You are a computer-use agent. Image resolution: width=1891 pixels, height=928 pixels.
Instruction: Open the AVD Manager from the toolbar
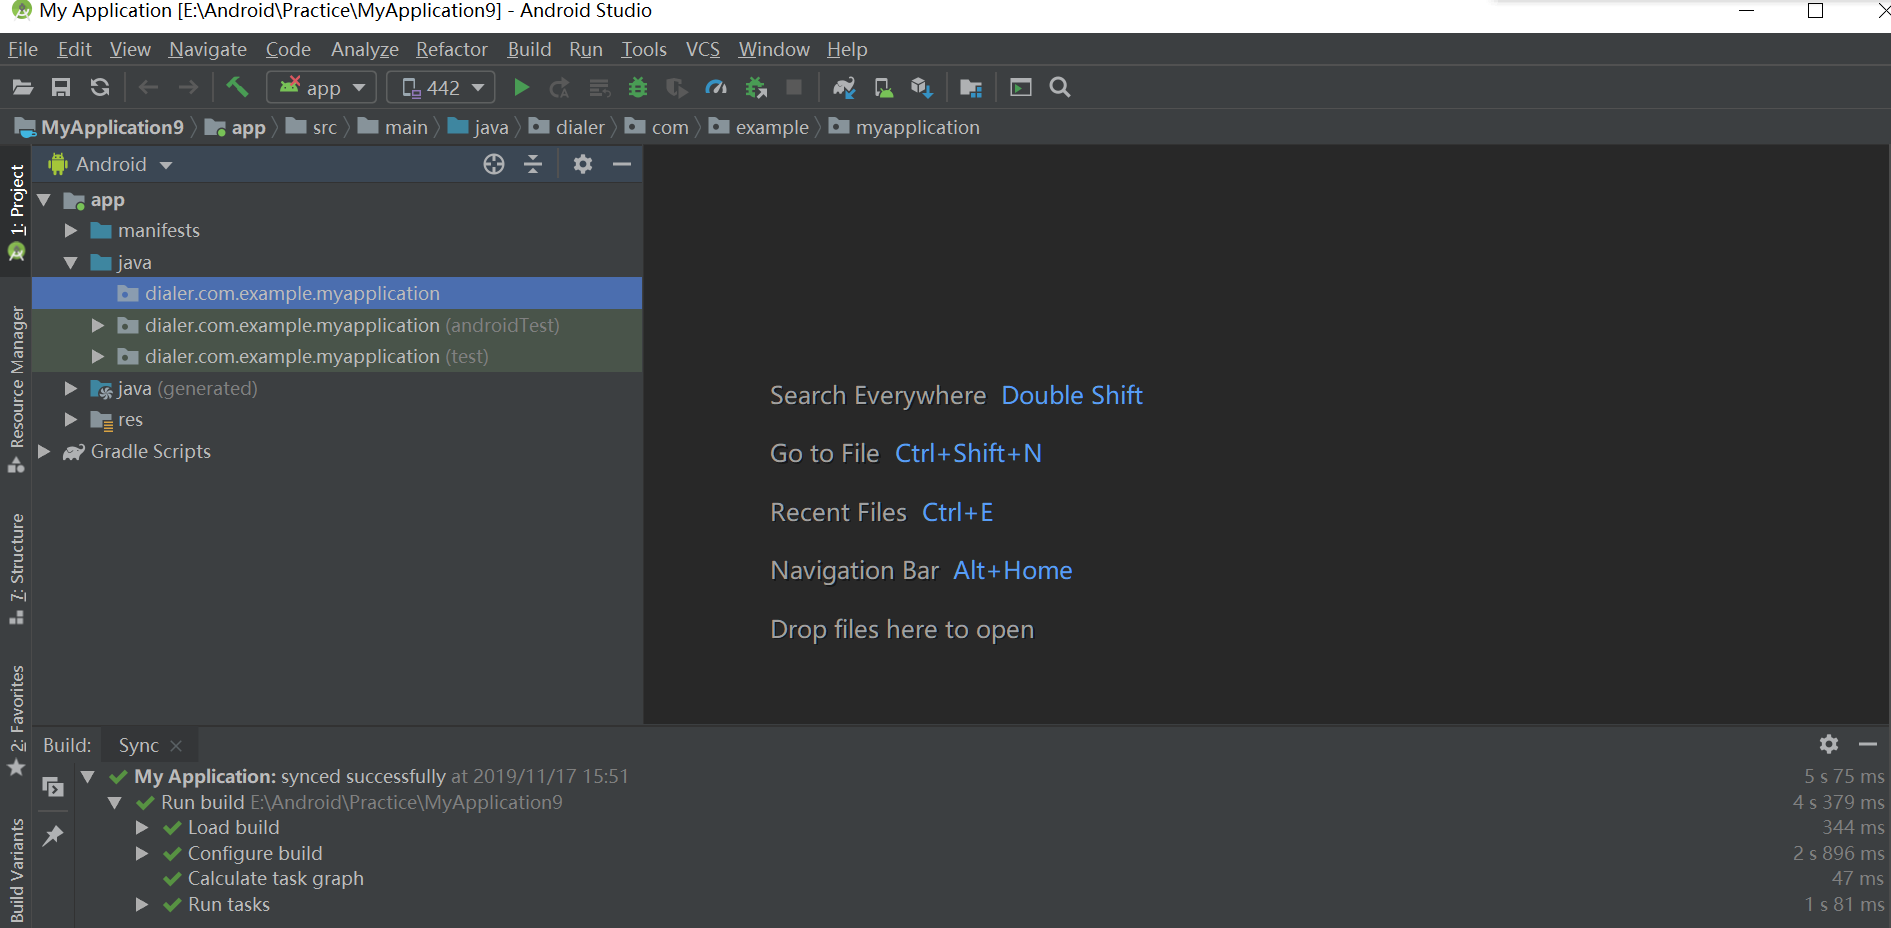click(x=883, y=87)
